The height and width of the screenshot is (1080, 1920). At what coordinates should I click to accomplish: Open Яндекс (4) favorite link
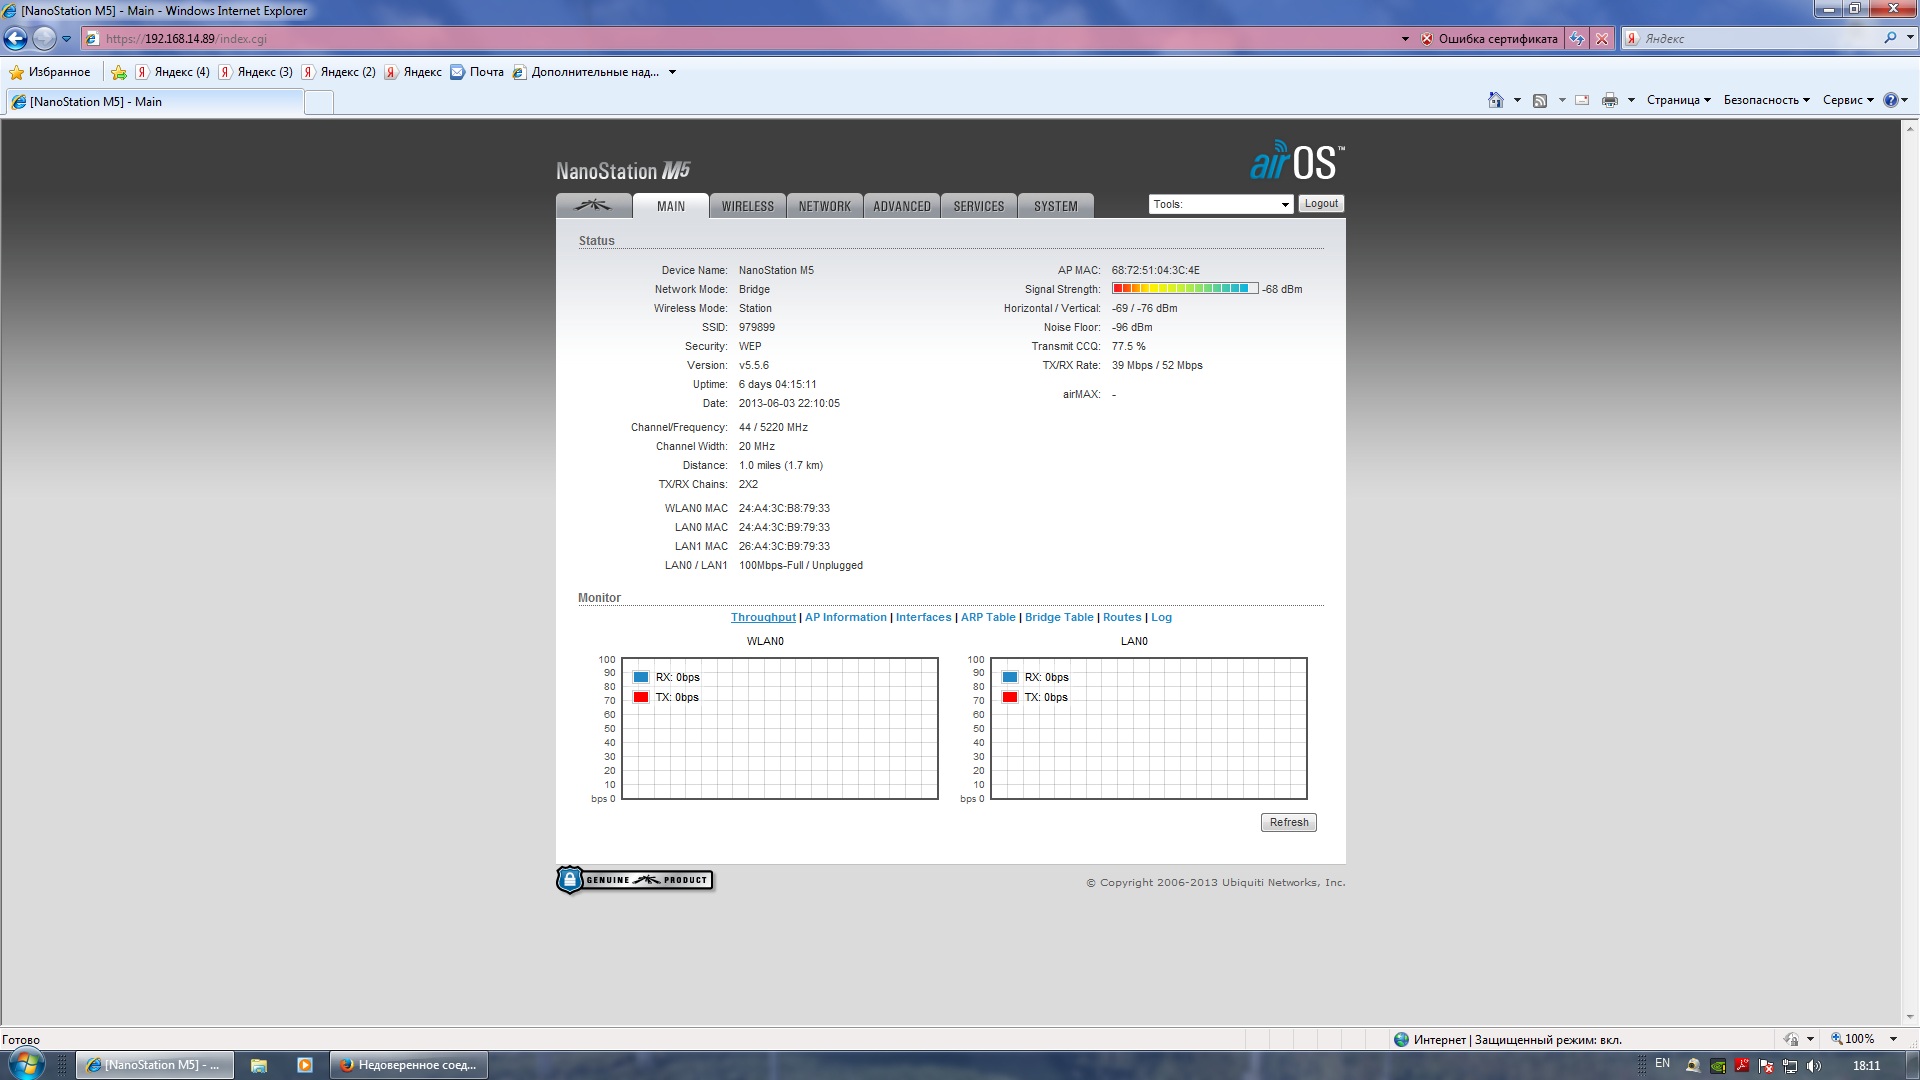click(x=173, y=72)
